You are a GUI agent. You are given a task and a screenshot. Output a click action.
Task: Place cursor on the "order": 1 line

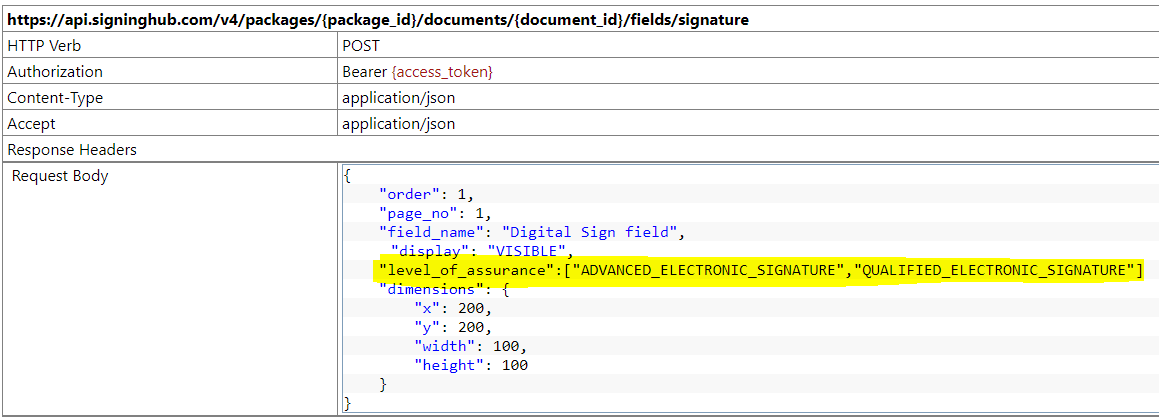(x=425, y=194)
